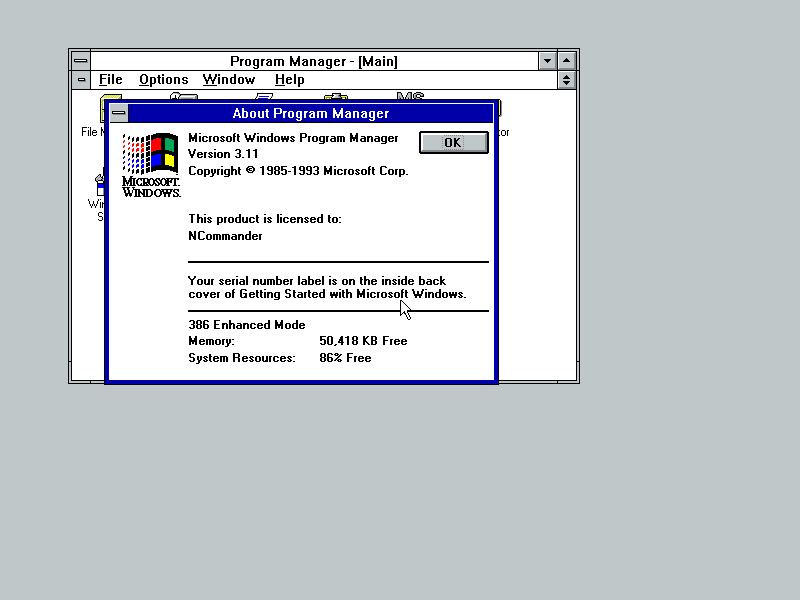
Task: Click the 86% Free resources value
Action: tap(345, 358)
